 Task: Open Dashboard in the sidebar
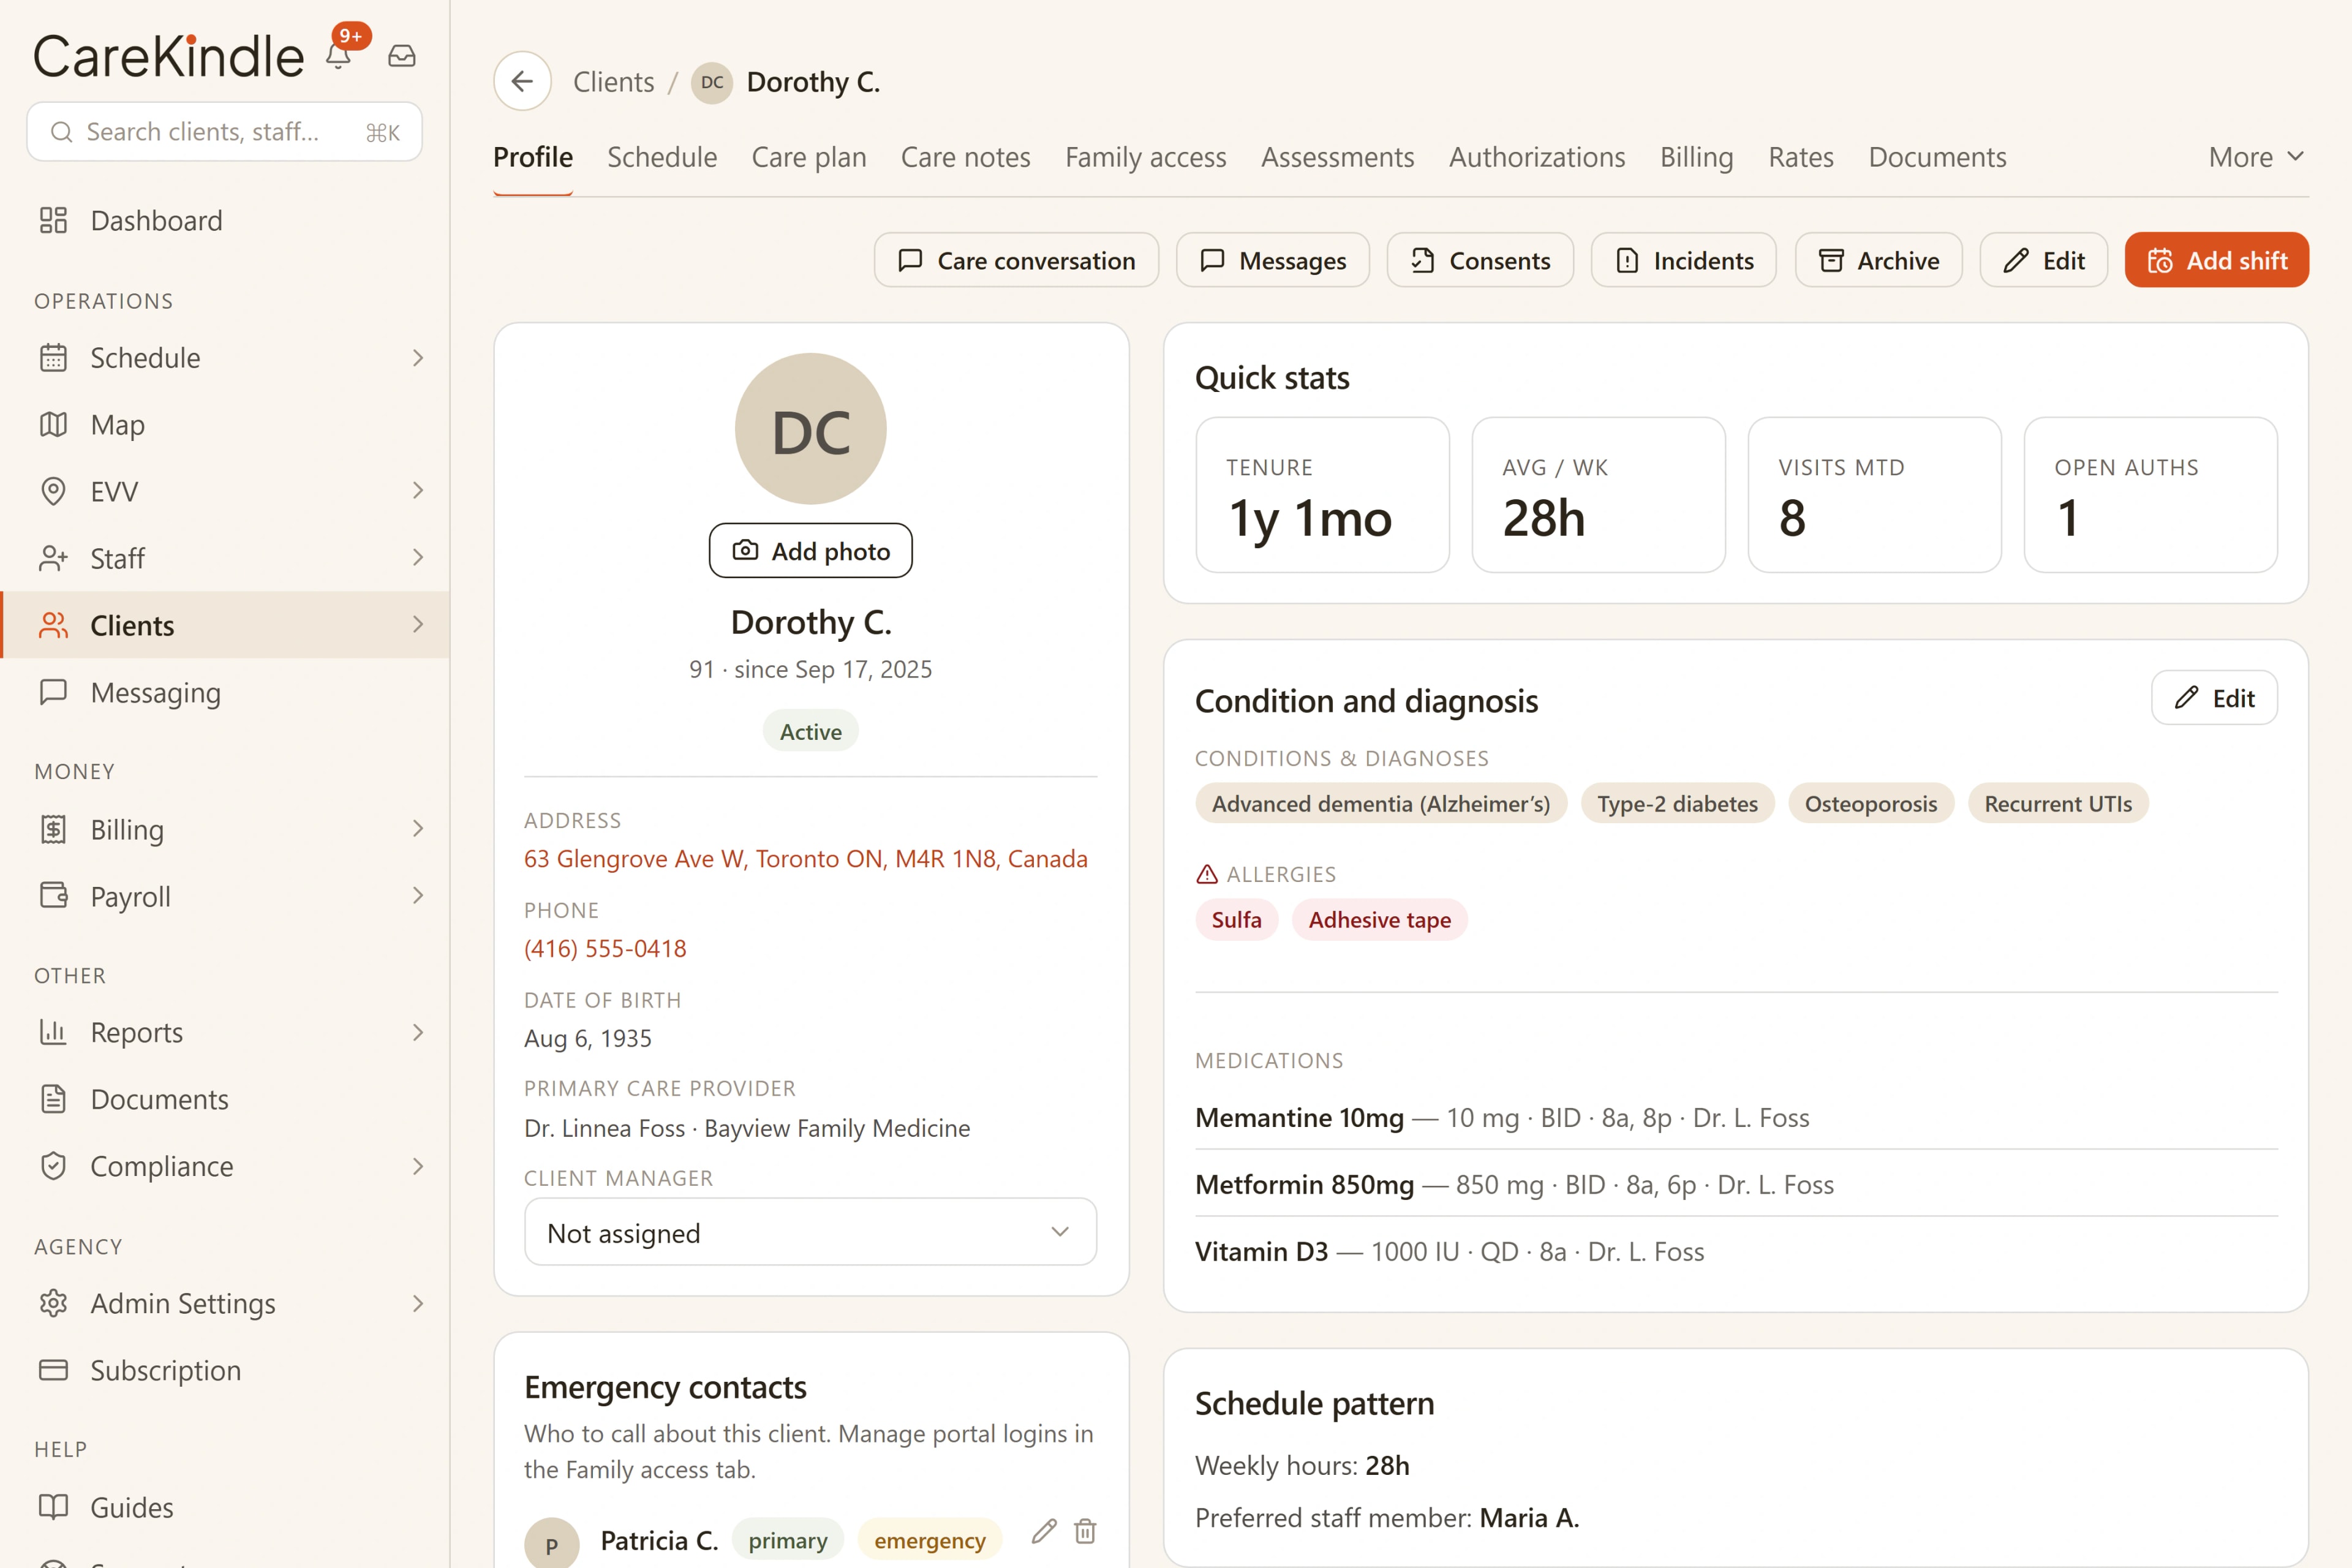tap(225, 220)
